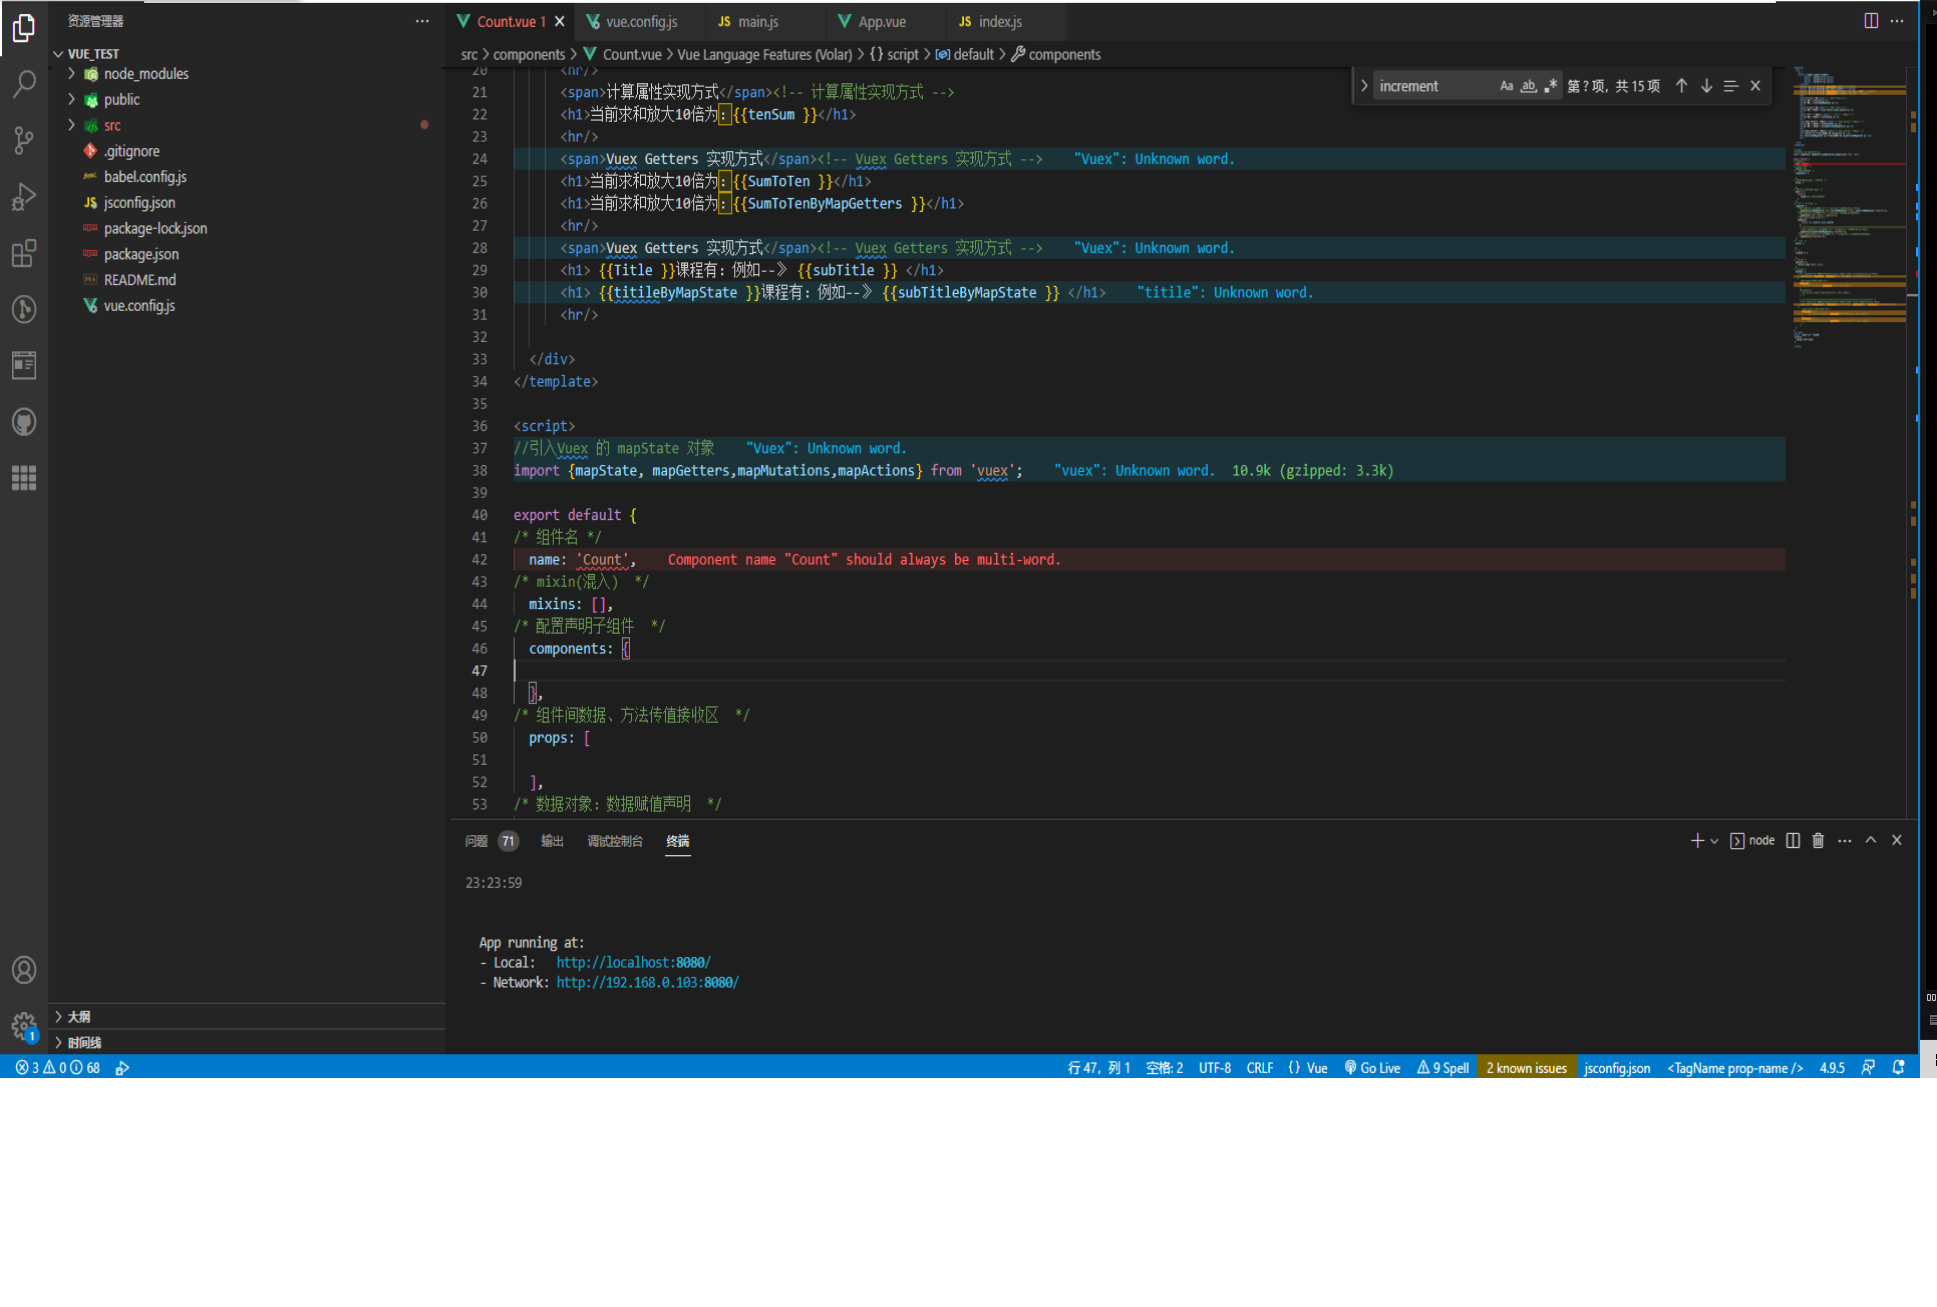The width and height of the screenshot is (1937, 1307).
Task: Open the Search view in activity bar
Action: pyautogui.click(x=24, y=84)
